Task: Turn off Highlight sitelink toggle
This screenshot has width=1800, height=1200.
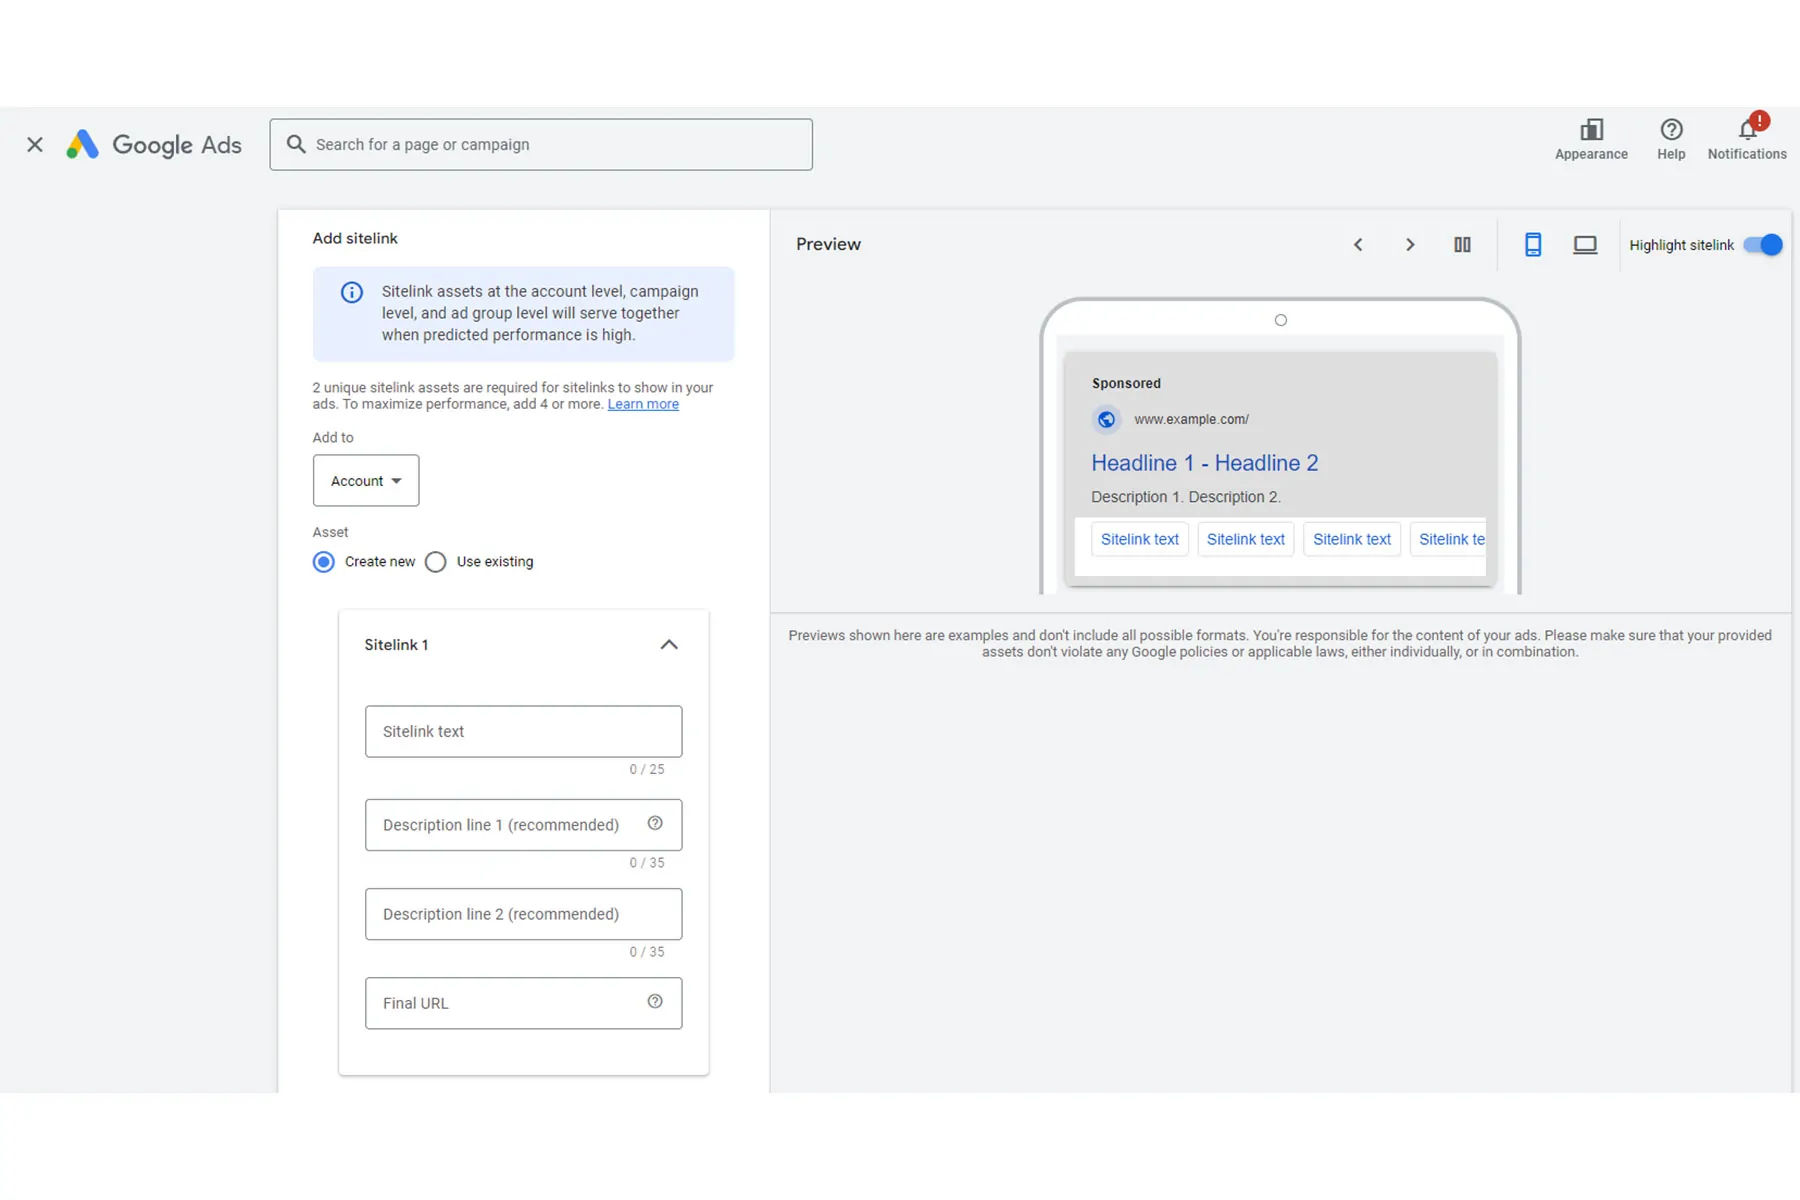Action: click(x=1763, y=245)
